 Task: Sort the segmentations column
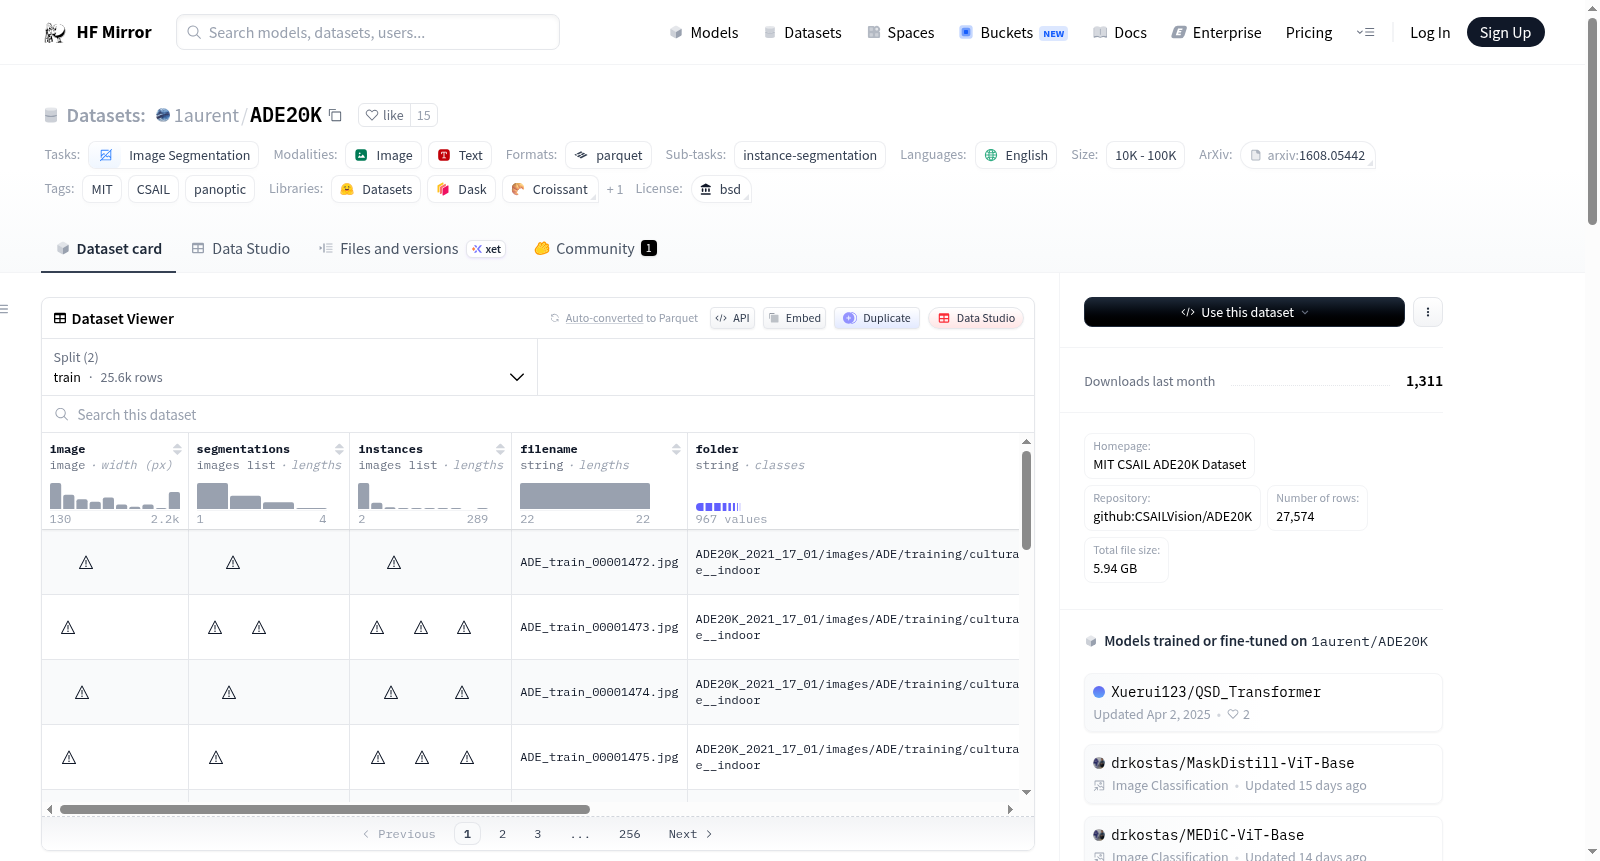[x=339, y=450]
